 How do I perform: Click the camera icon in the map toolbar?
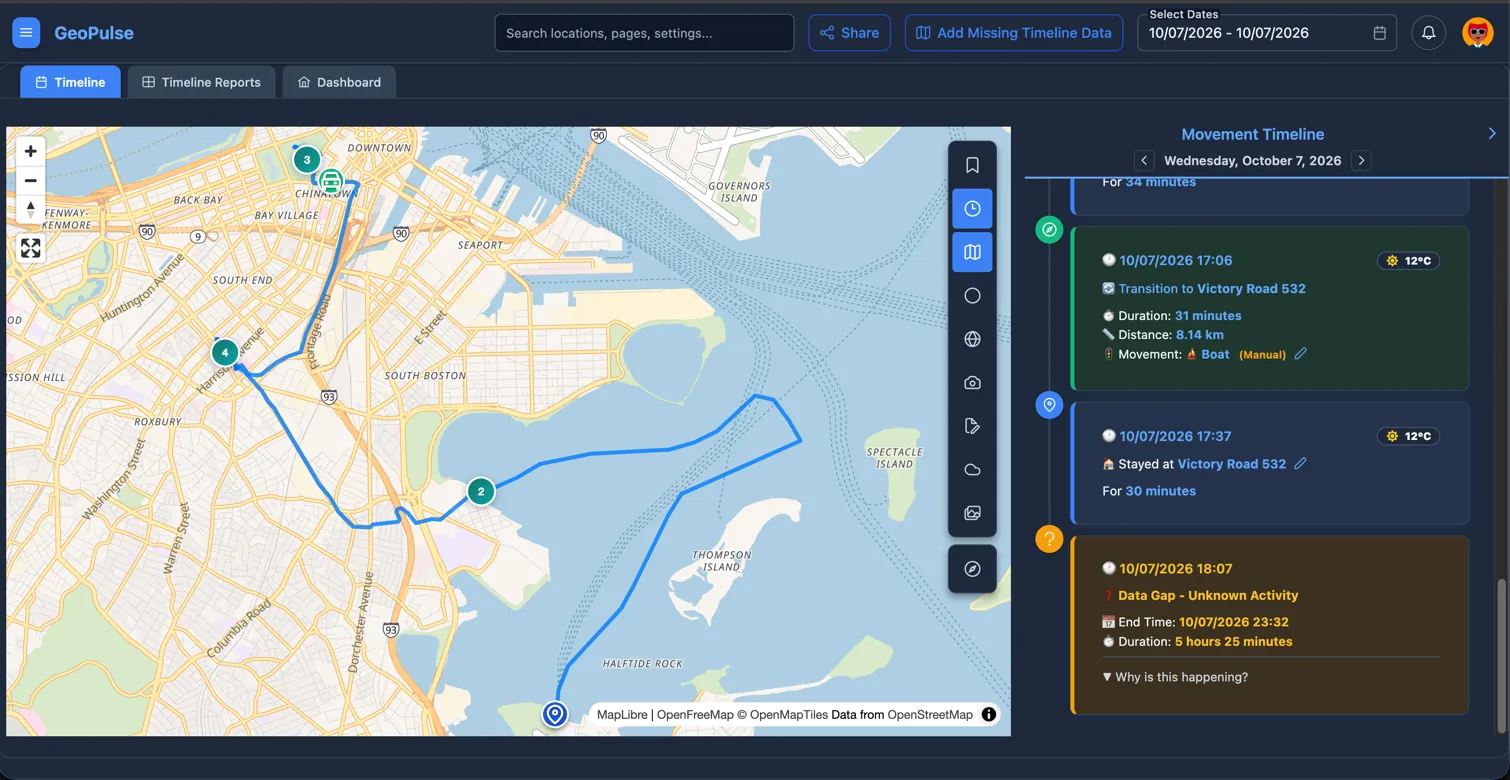[x=972, y=383]
